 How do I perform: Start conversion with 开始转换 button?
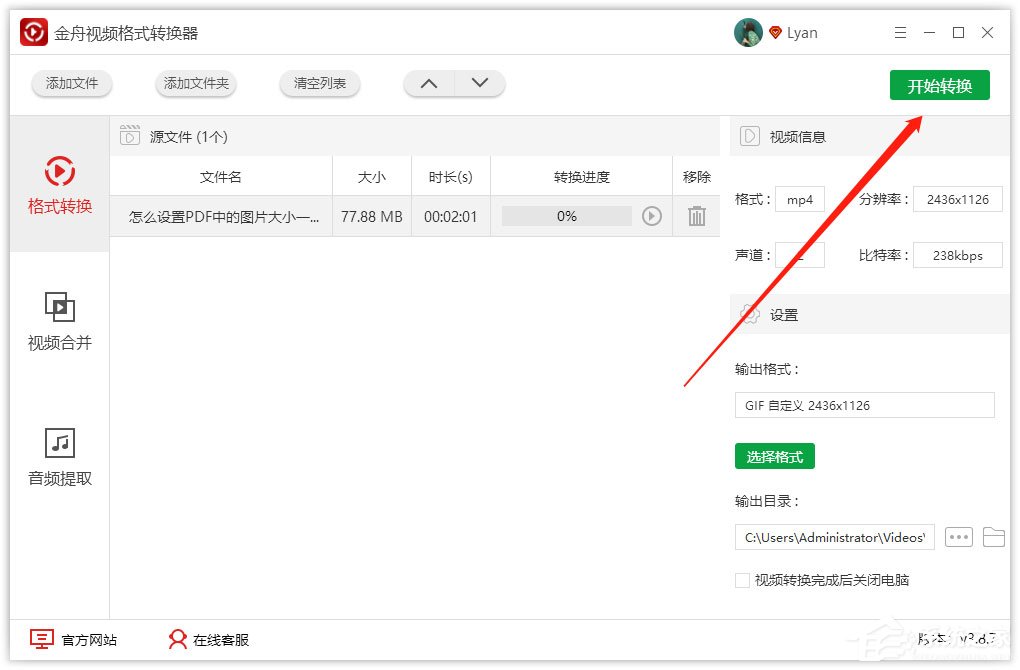(x=939, y=85)
